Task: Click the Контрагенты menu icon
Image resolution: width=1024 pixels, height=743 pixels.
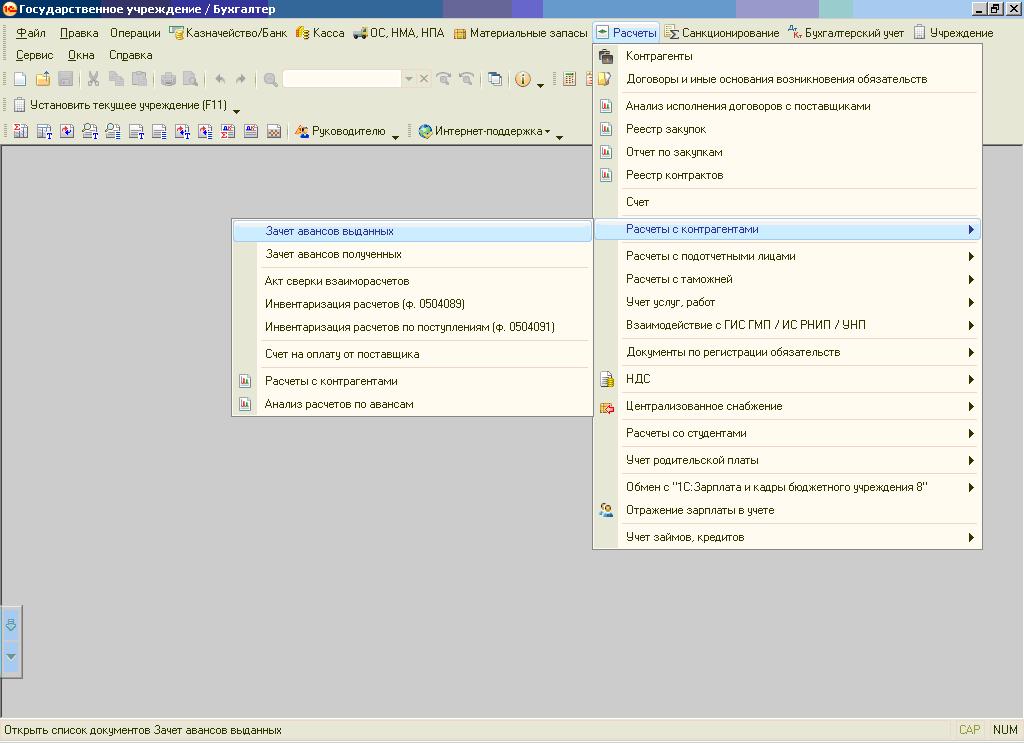Action: (606, 56)
